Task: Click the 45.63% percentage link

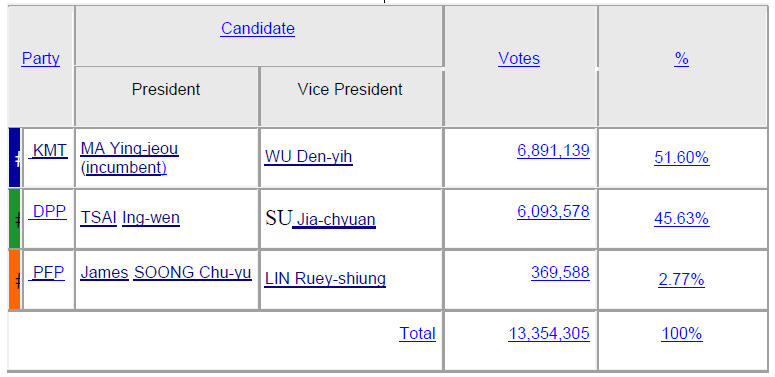Action: coord(682,218)
